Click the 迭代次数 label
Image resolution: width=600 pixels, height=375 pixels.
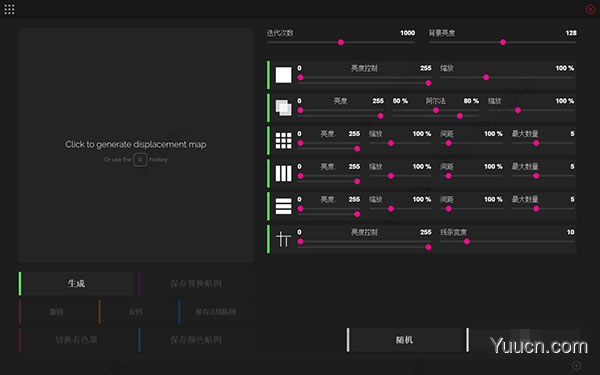click(280, 33)
